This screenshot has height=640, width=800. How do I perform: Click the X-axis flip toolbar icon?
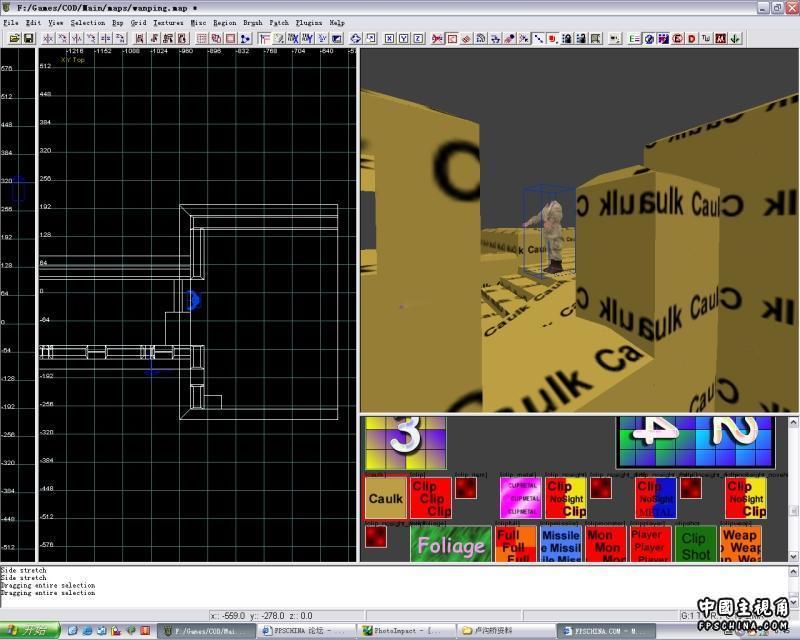pos(48,38)
